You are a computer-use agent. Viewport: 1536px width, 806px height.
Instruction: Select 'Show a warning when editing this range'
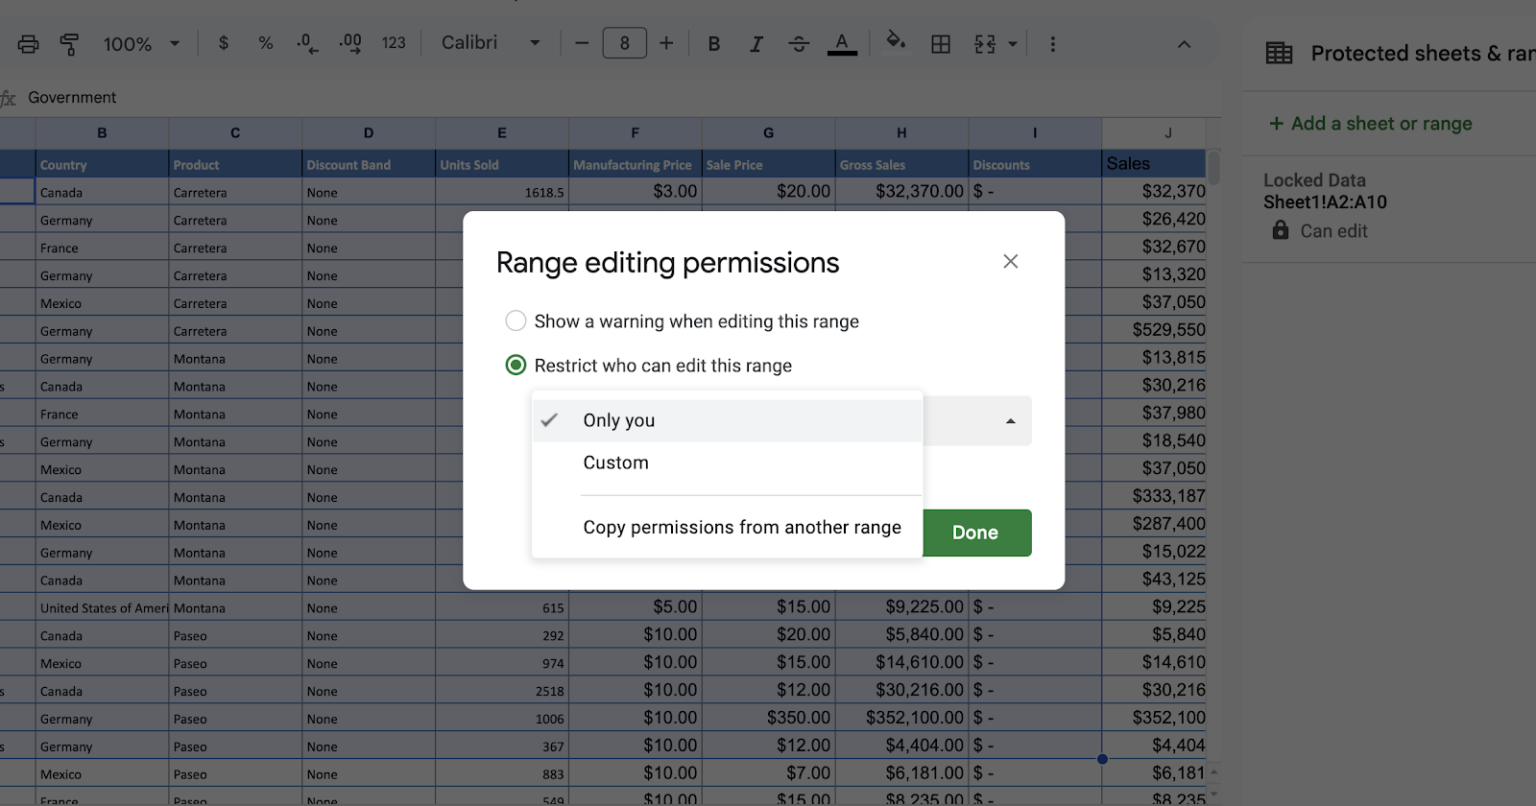[516, 321]
